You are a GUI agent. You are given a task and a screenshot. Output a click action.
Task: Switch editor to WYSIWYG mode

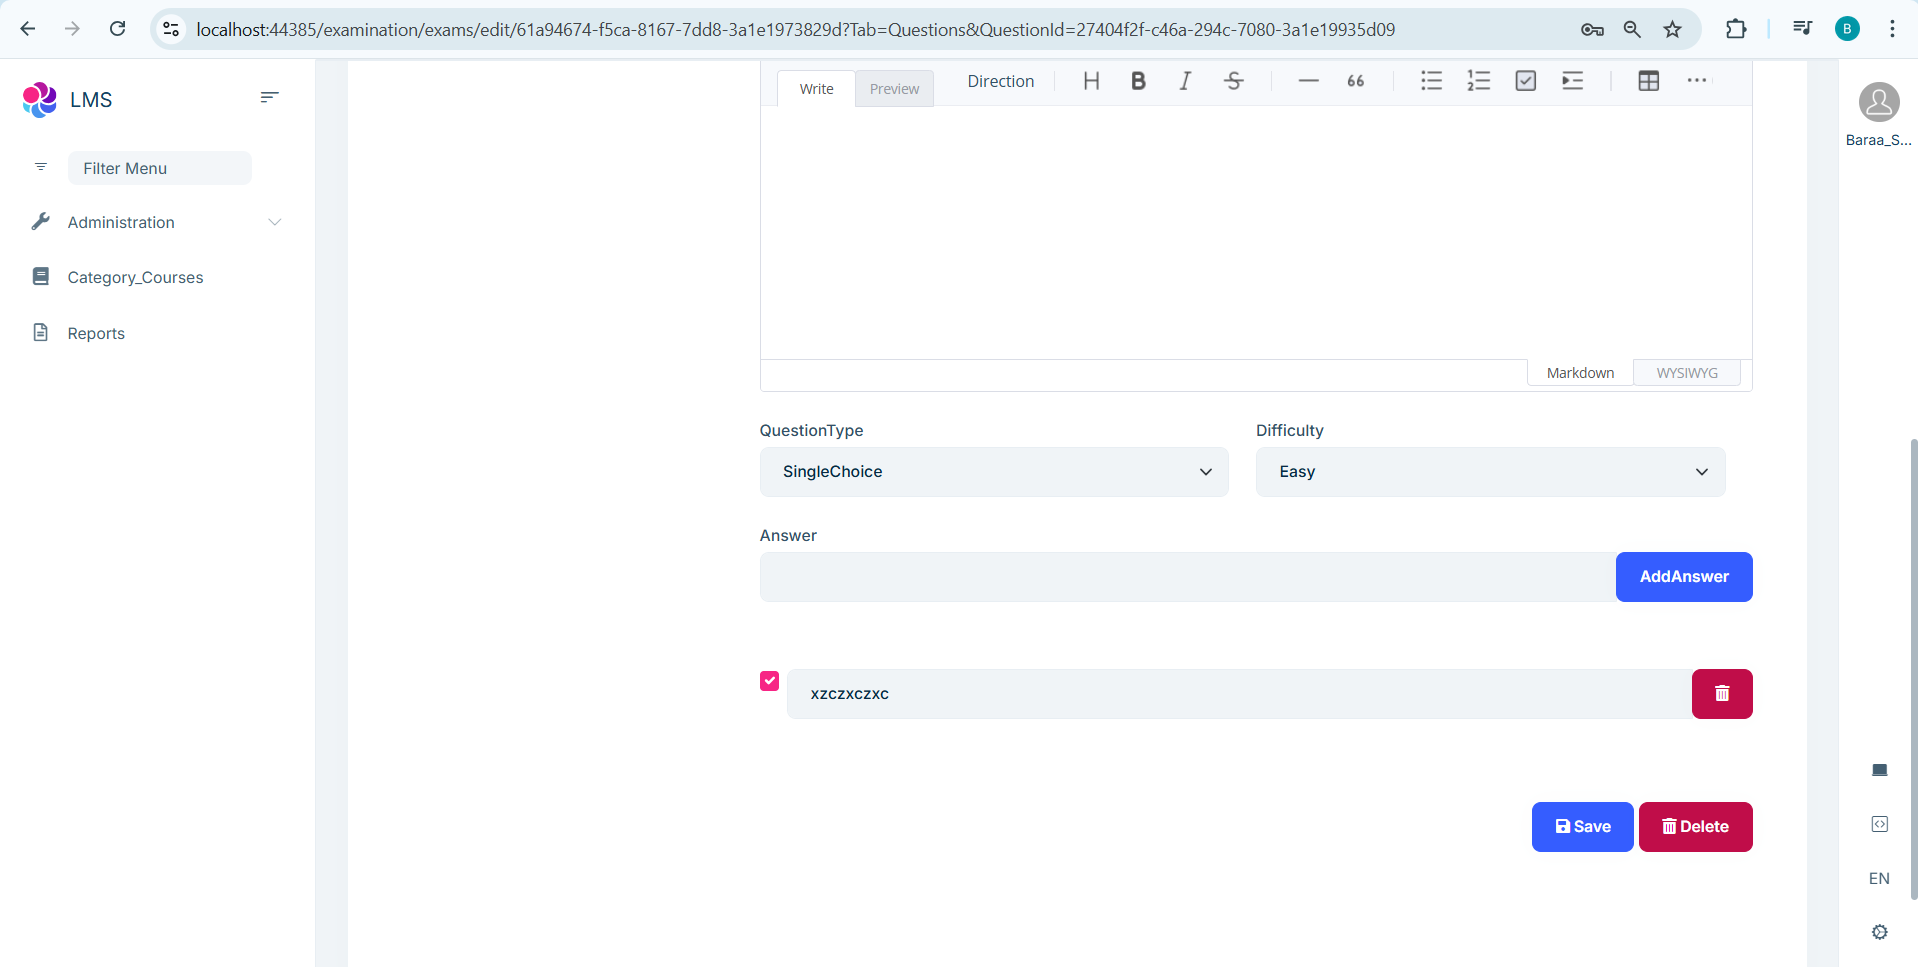click(1686, 373)
